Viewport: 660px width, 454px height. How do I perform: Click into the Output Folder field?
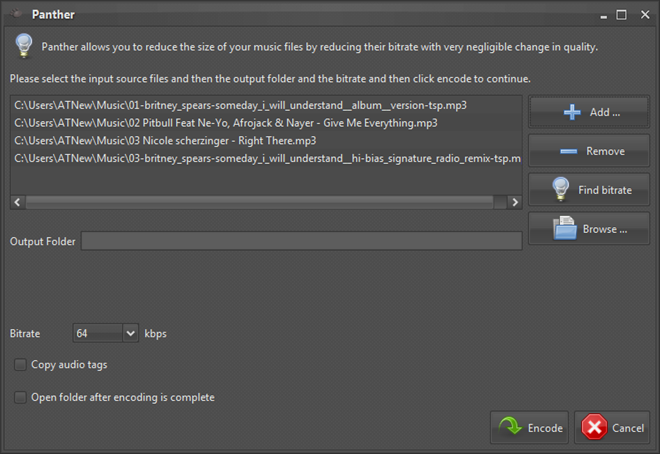tap(301, 241)
